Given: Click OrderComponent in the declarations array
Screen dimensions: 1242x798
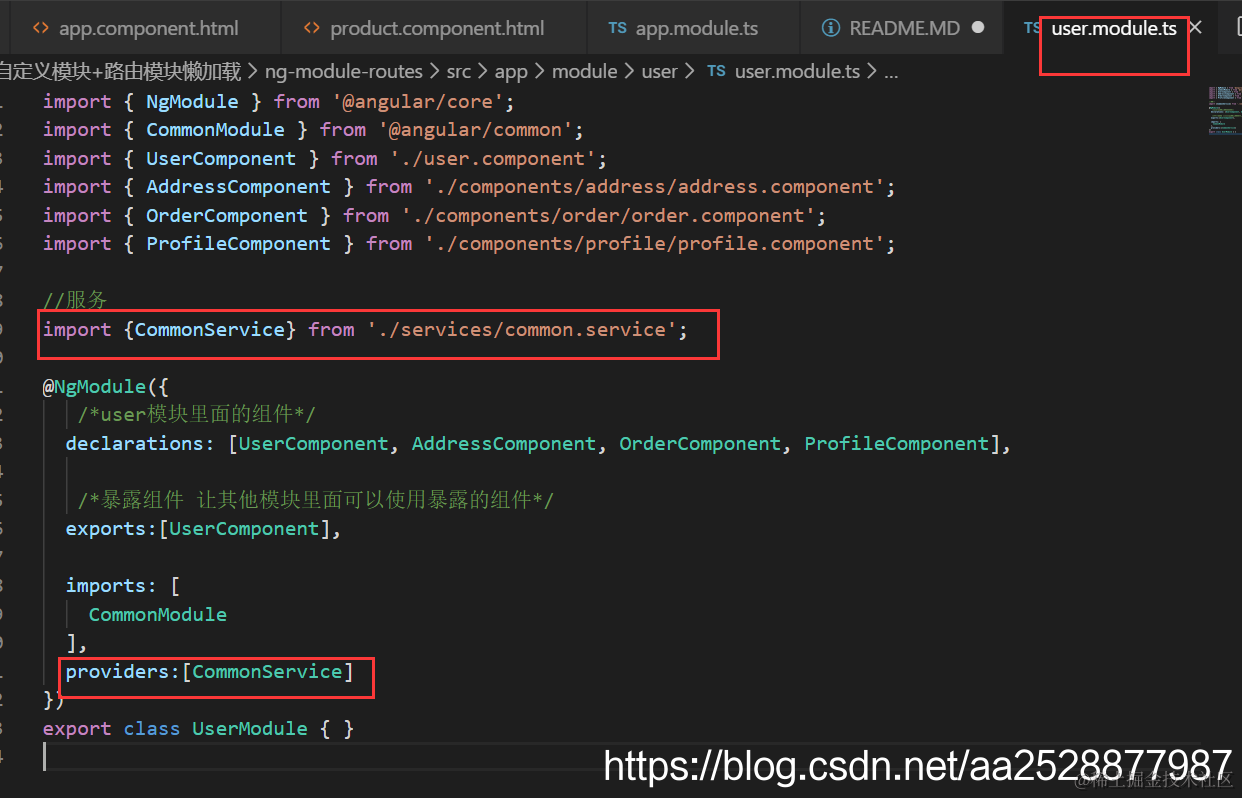Looking at the screenshot, I should [700, 443].
